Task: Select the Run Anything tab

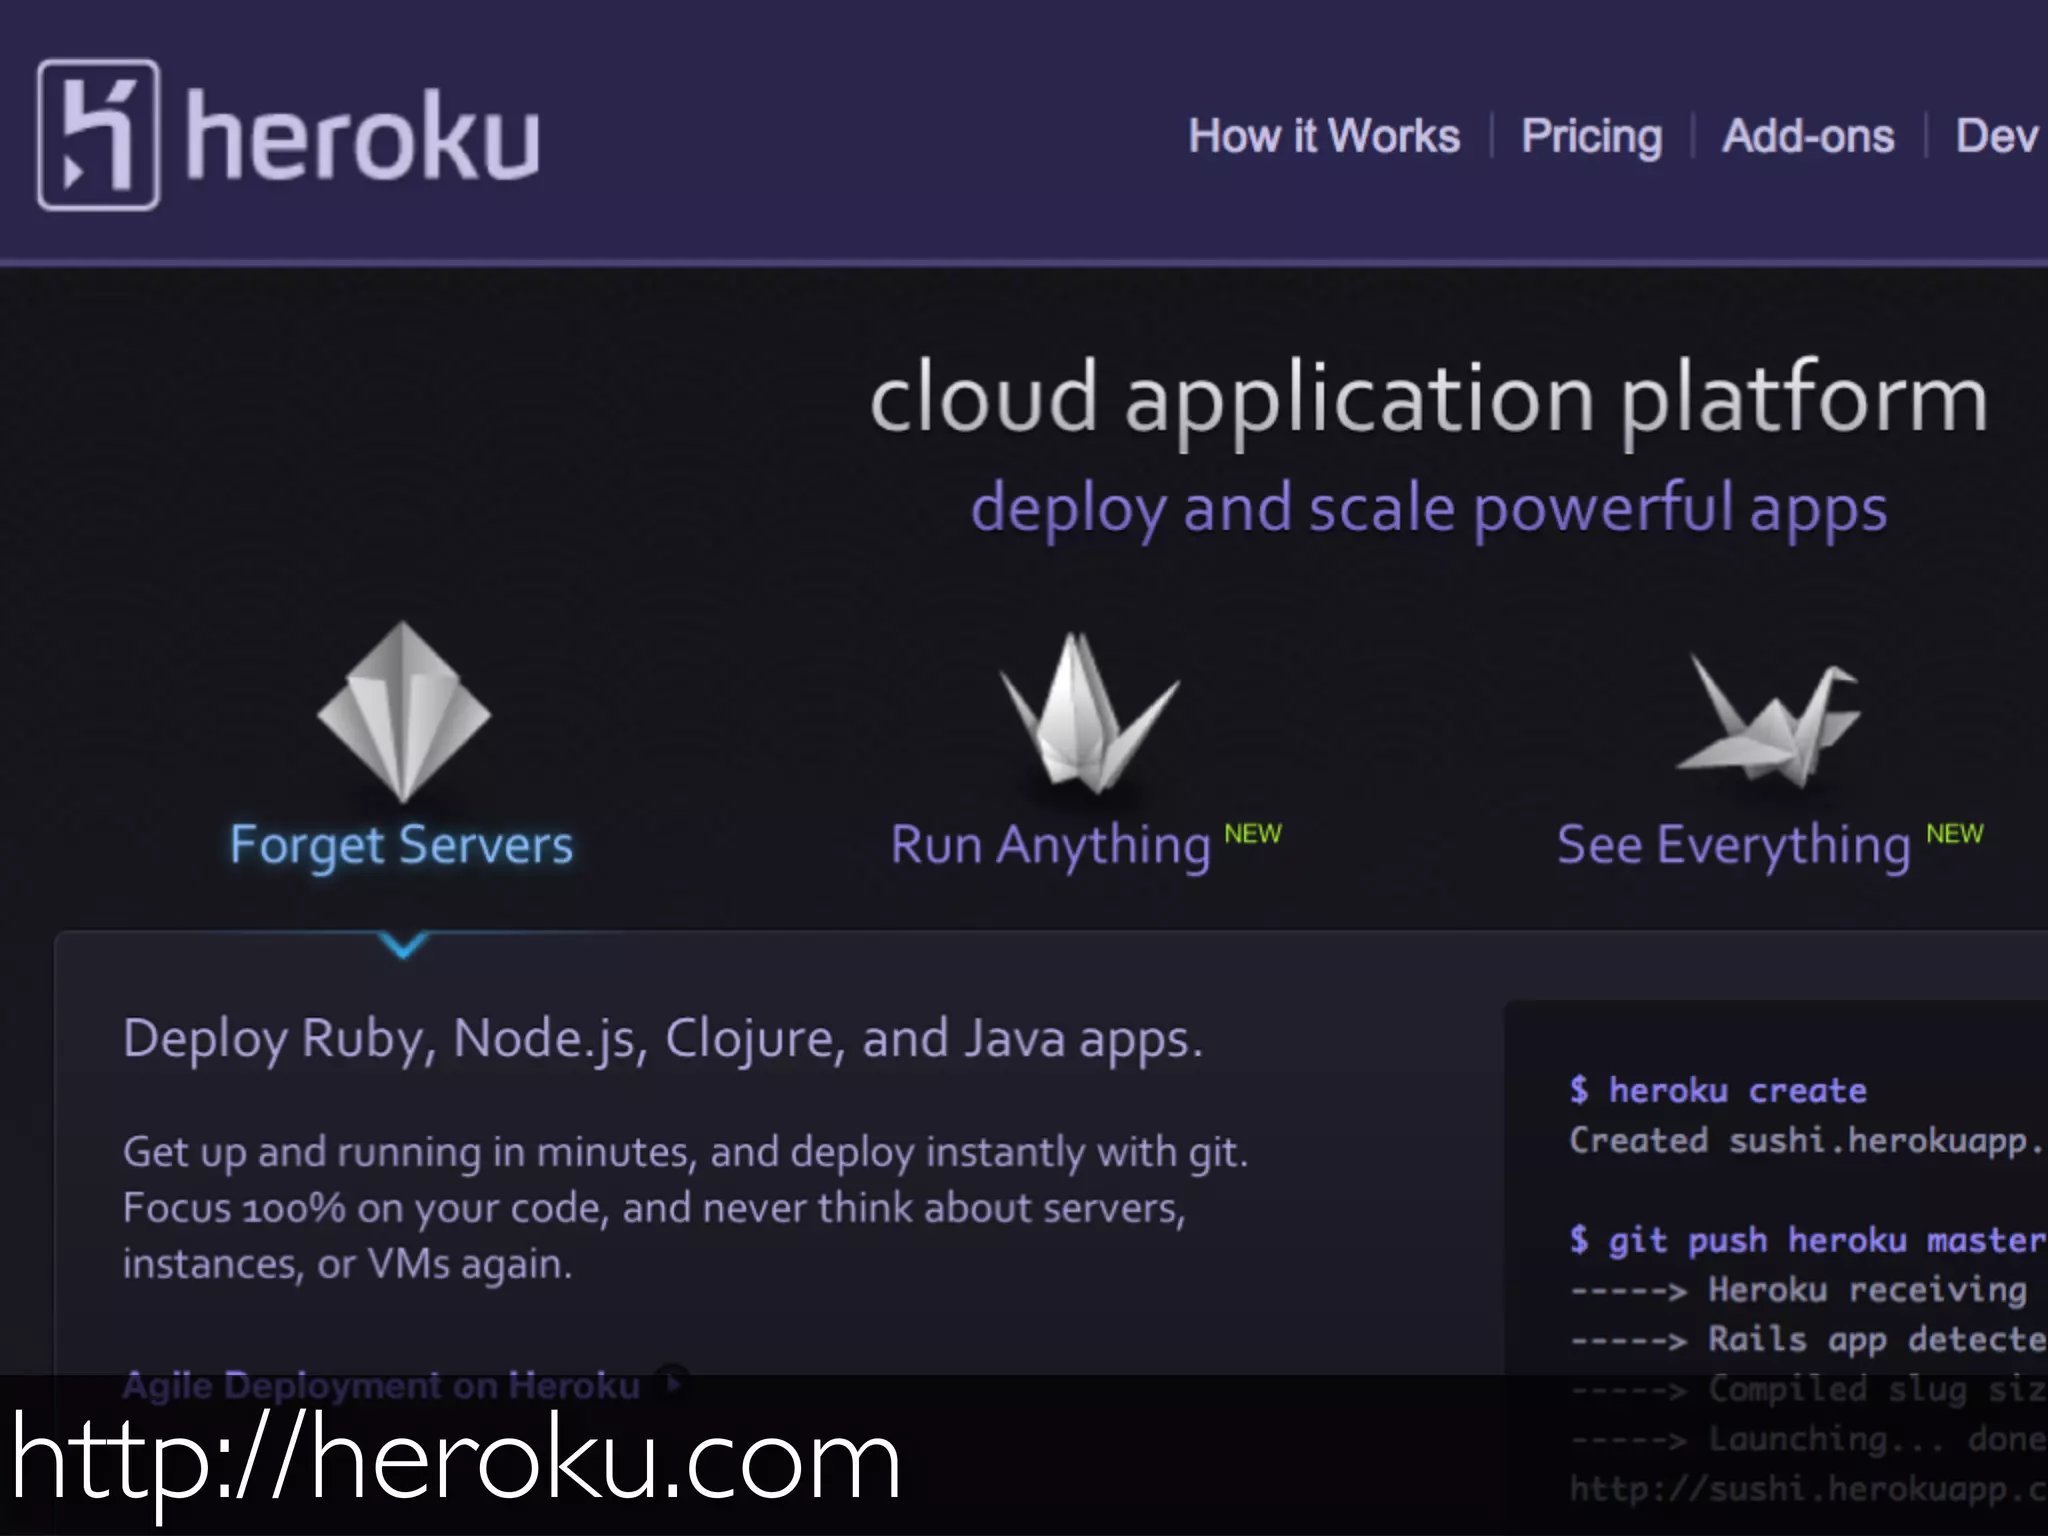Action: point(1051,846)
